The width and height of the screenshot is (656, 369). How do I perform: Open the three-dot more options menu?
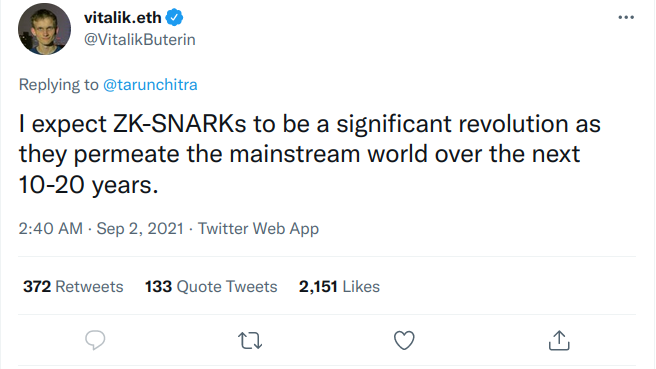pyautogui.click(x=626, y=17)
